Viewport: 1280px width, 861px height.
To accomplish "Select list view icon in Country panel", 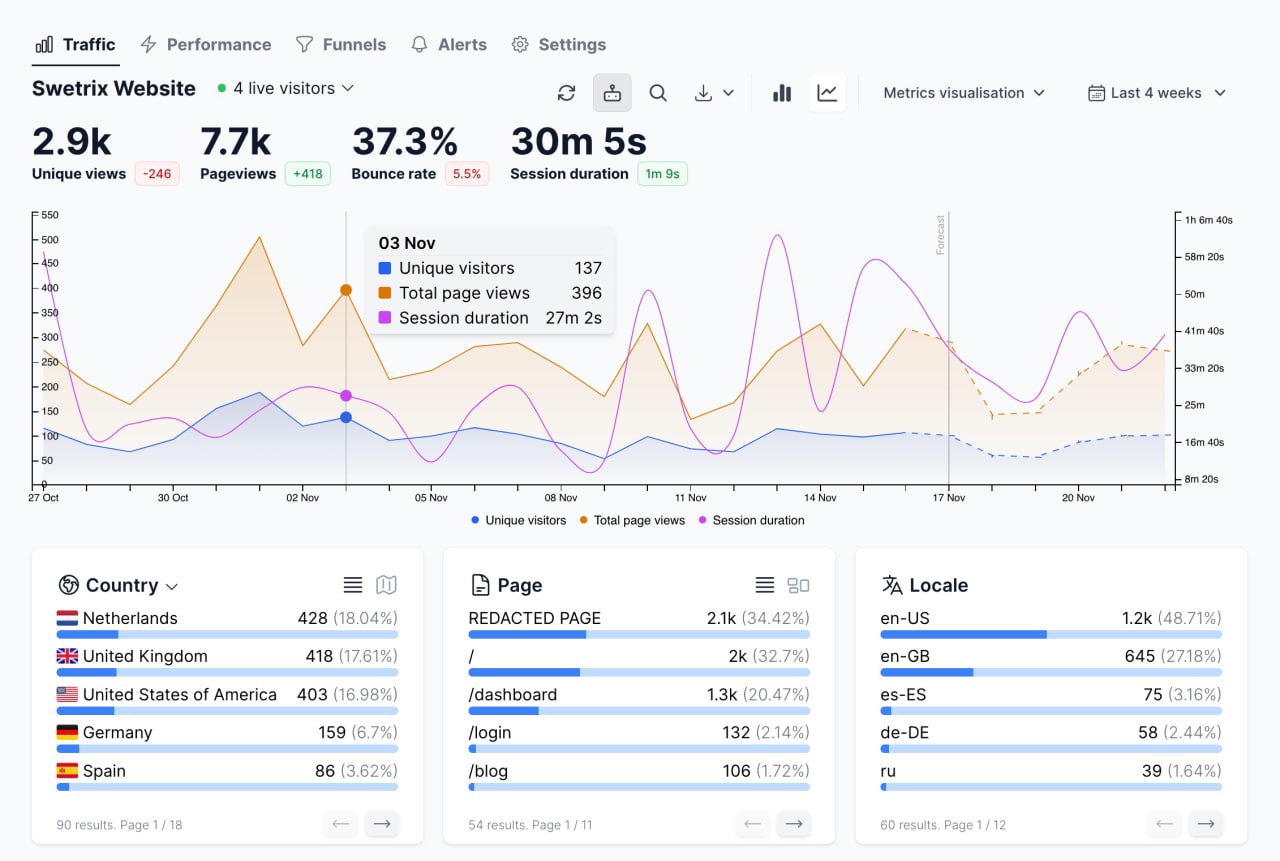I will [x=353, y=585].
